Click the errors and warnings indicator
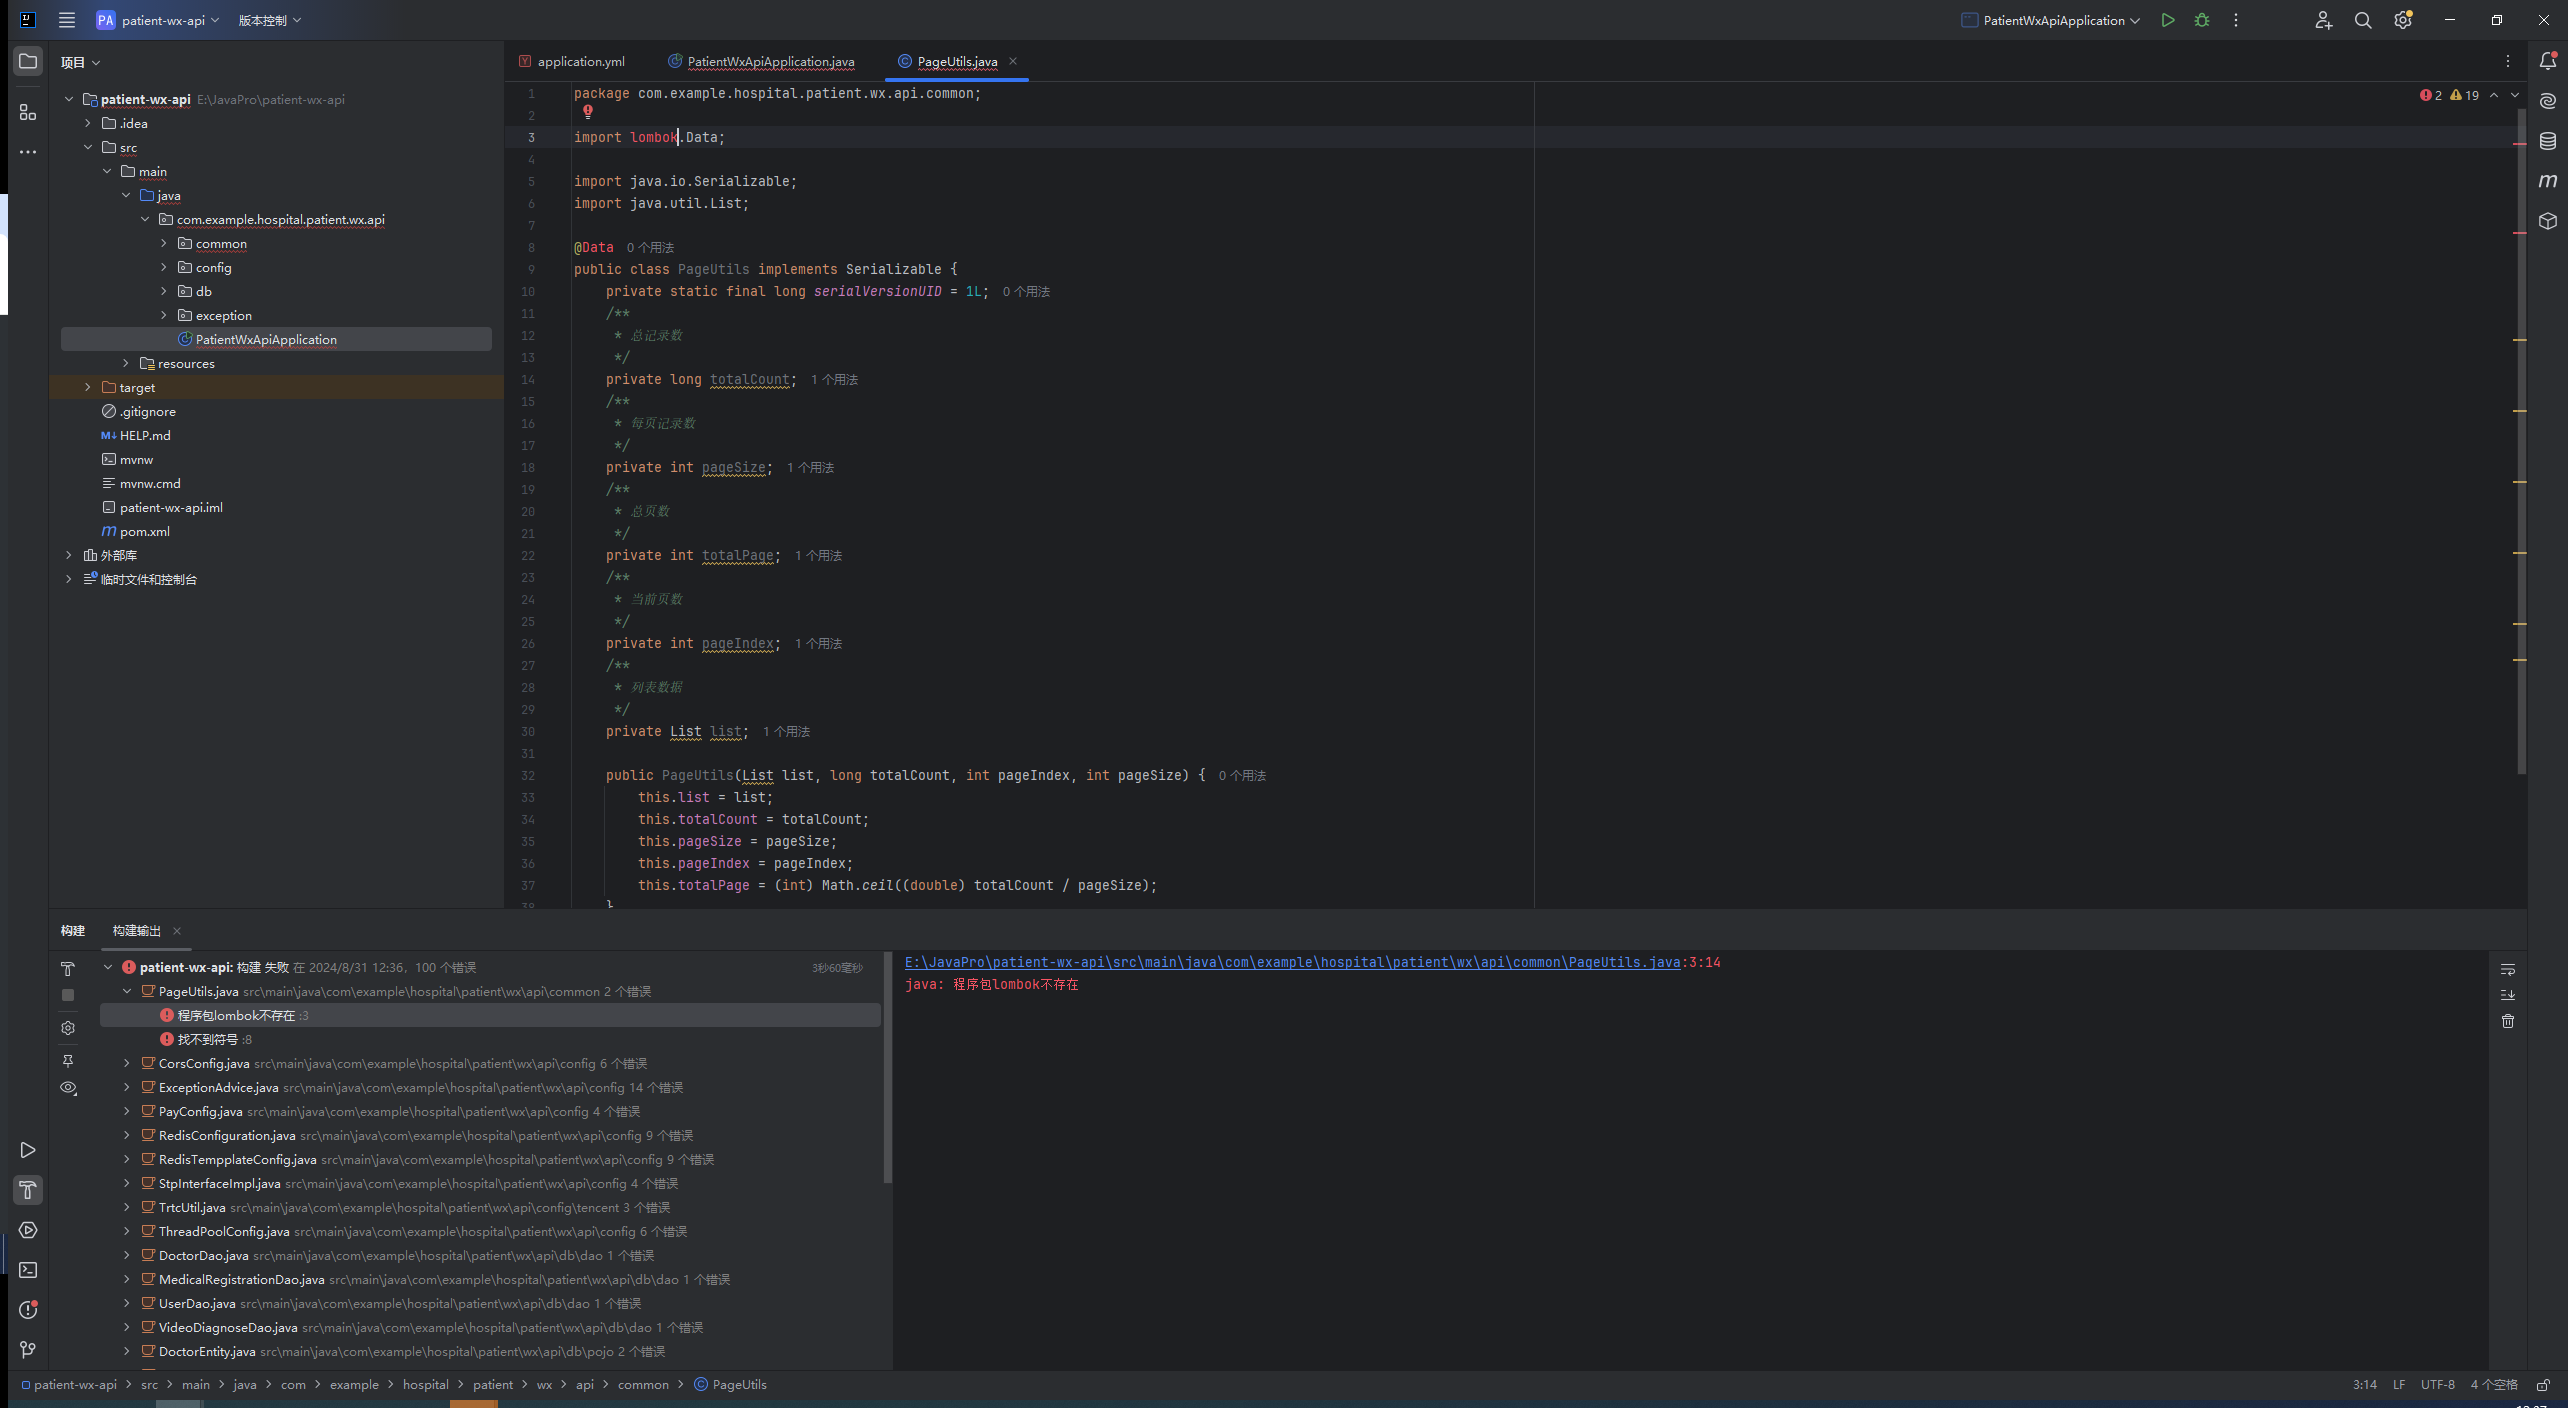 coord(2449,96)
